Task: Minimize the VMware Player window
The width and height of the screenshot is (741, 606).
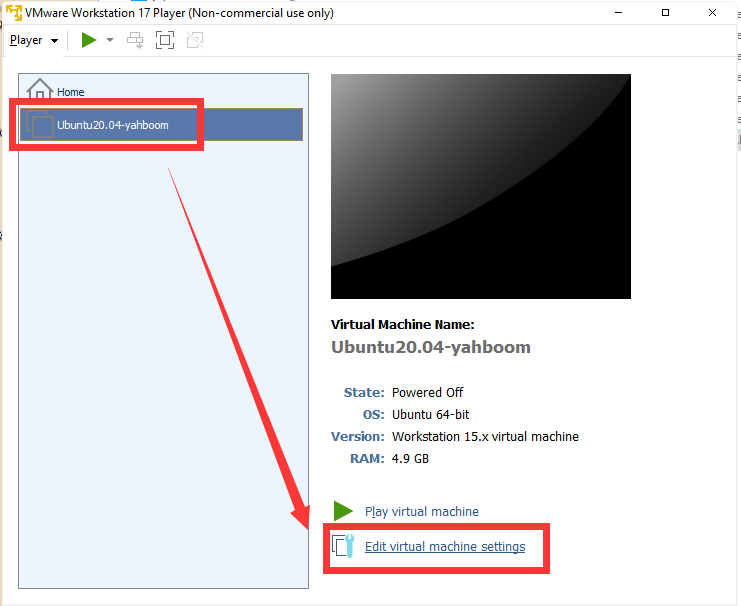Action: 618,13
